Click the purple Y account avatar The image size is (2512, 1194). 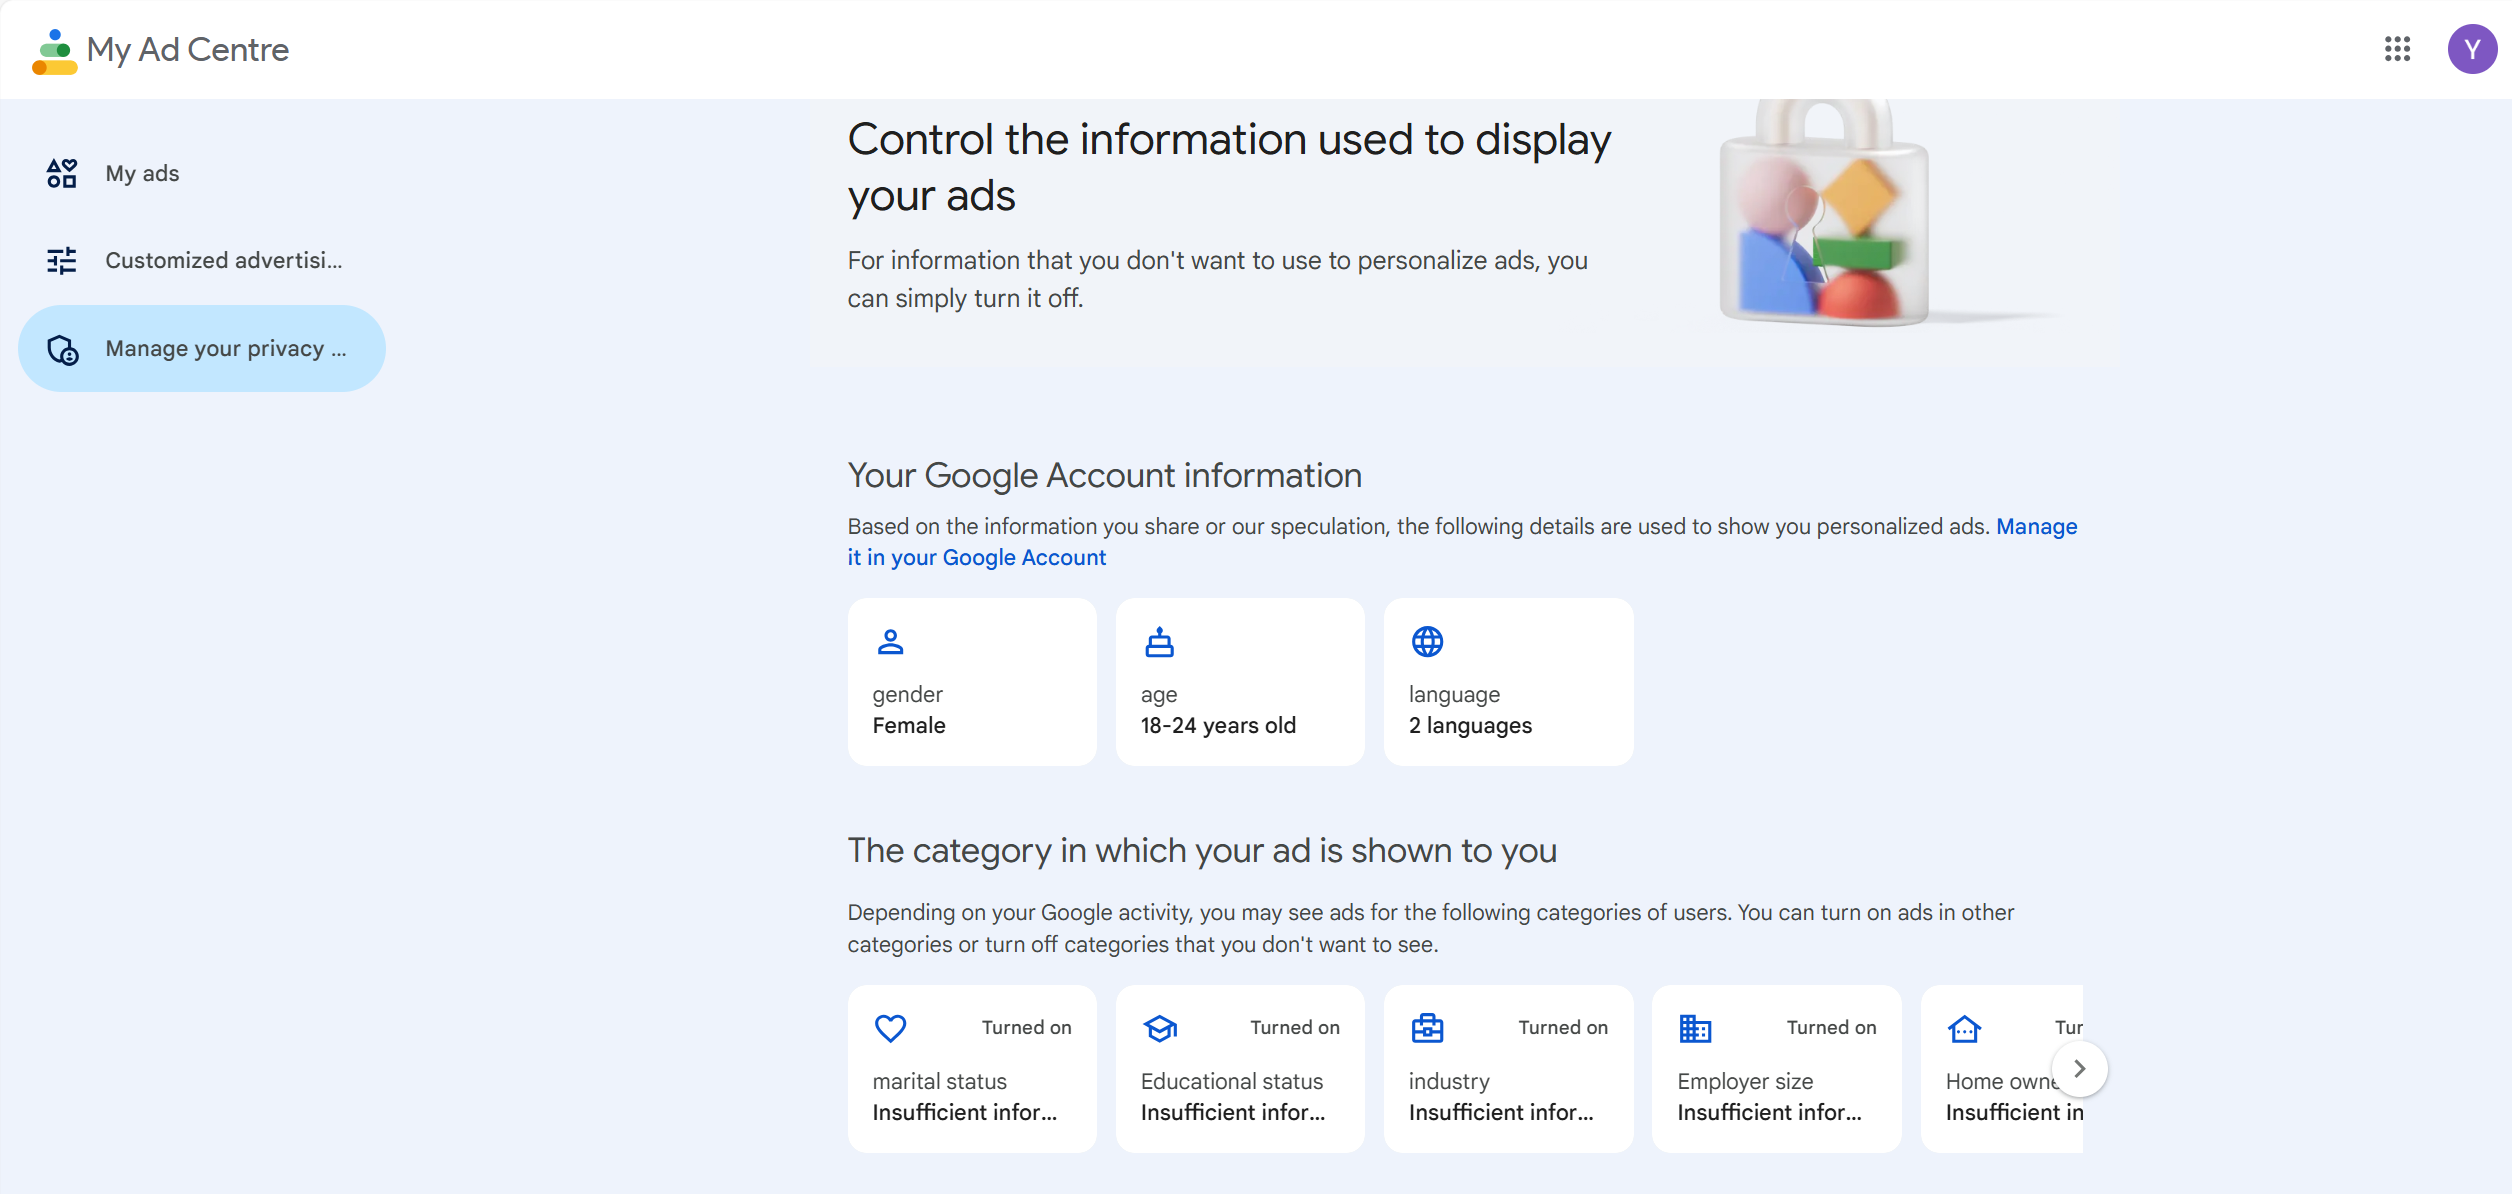pyautogui.click(x=2471, y=49)
